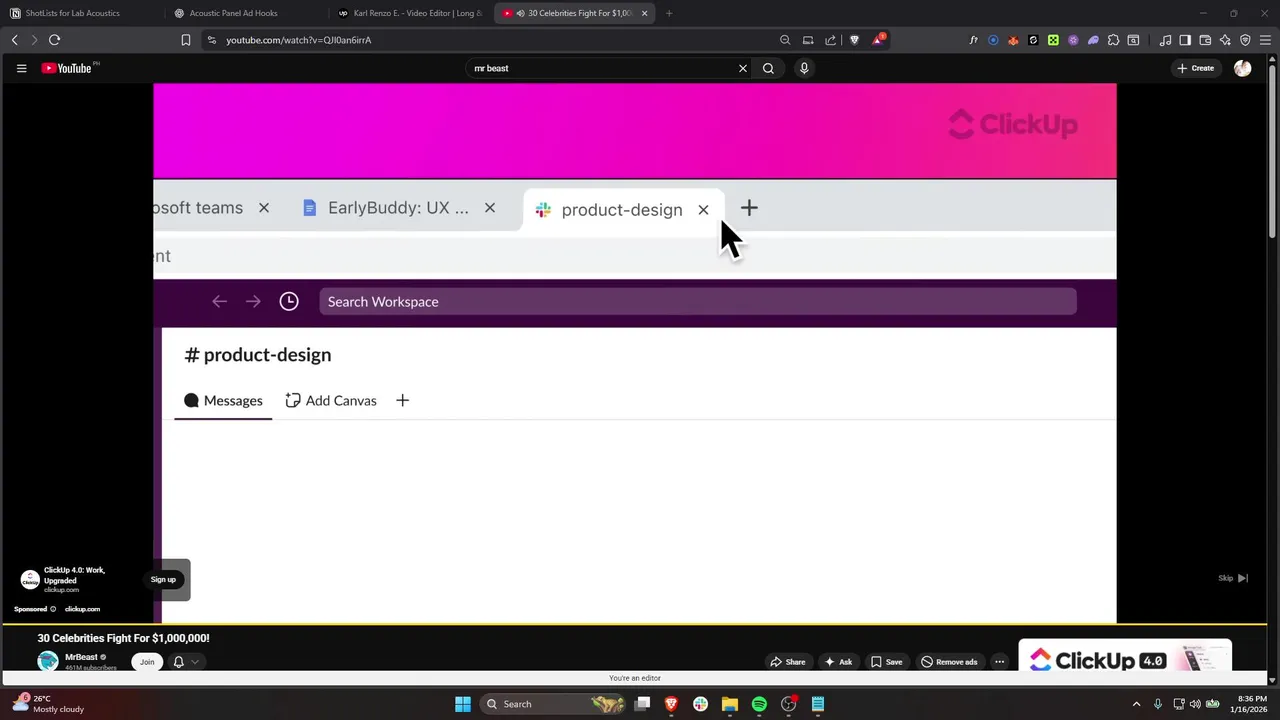
Task: Go back with the browser back arrow
Action: click(x=15, y=40)
